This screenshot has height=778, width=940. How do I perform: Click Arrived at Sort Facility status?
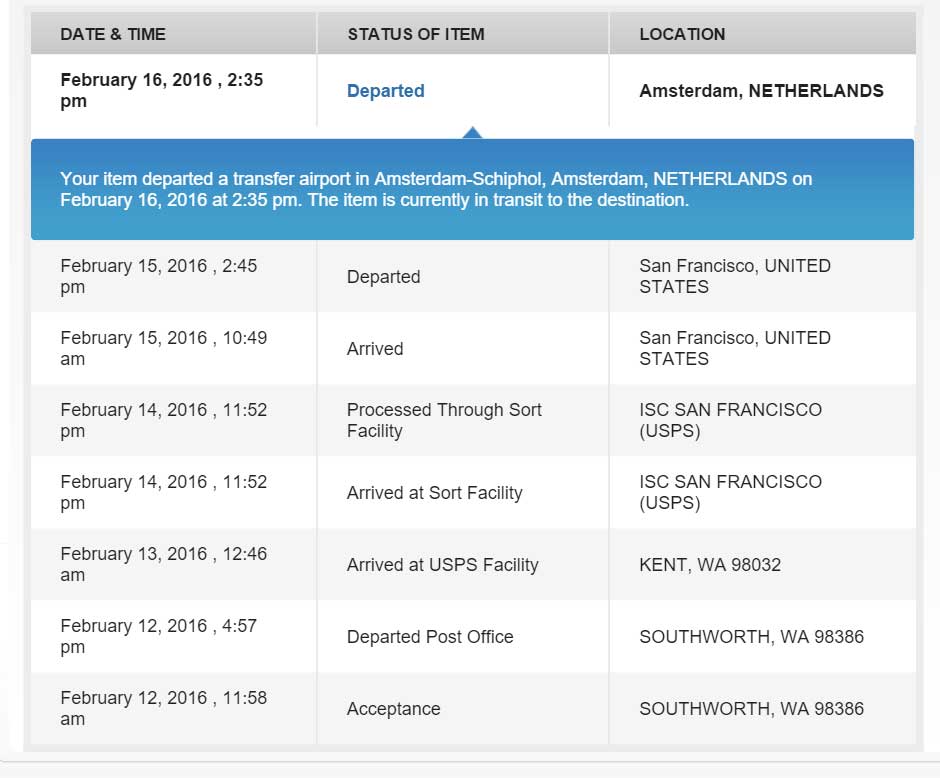(434, 493)
